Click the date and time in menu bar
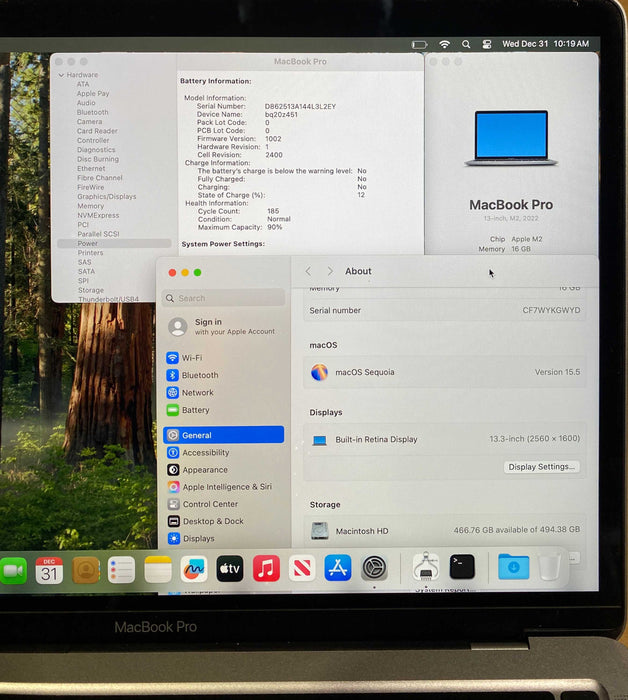The width and height of the screenshot is (628, 700). tap(545, 44)
